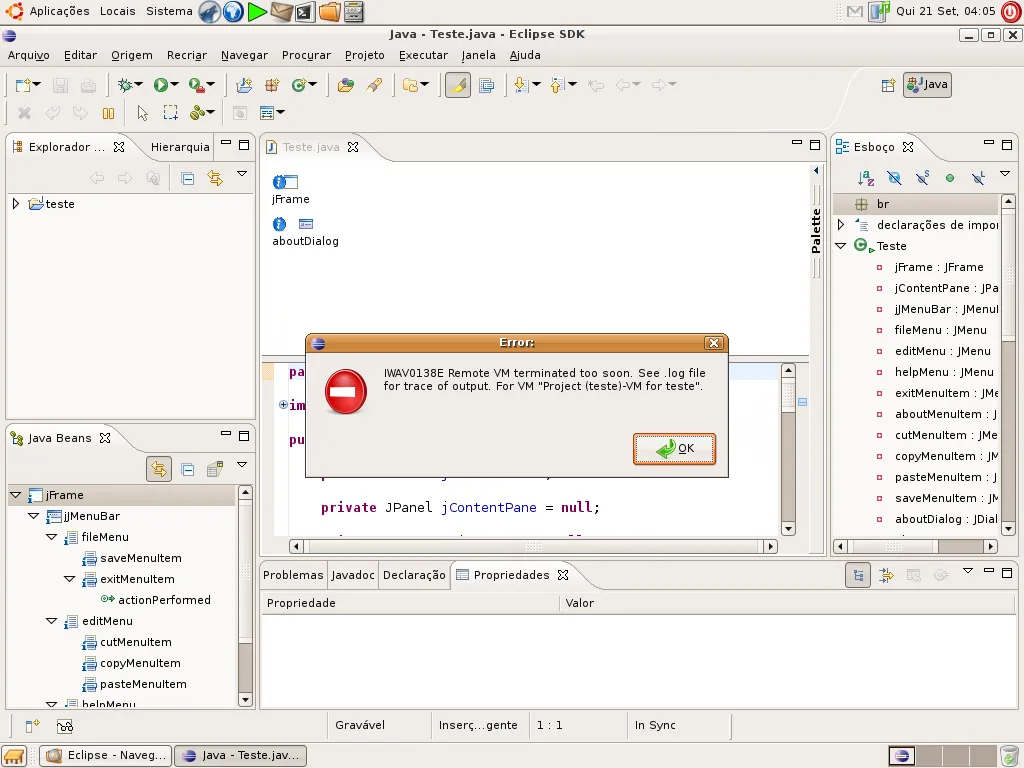Collapse all in Java Beans panel
This screenshot has width=1024, height=768.
click(x=187, y=469)
